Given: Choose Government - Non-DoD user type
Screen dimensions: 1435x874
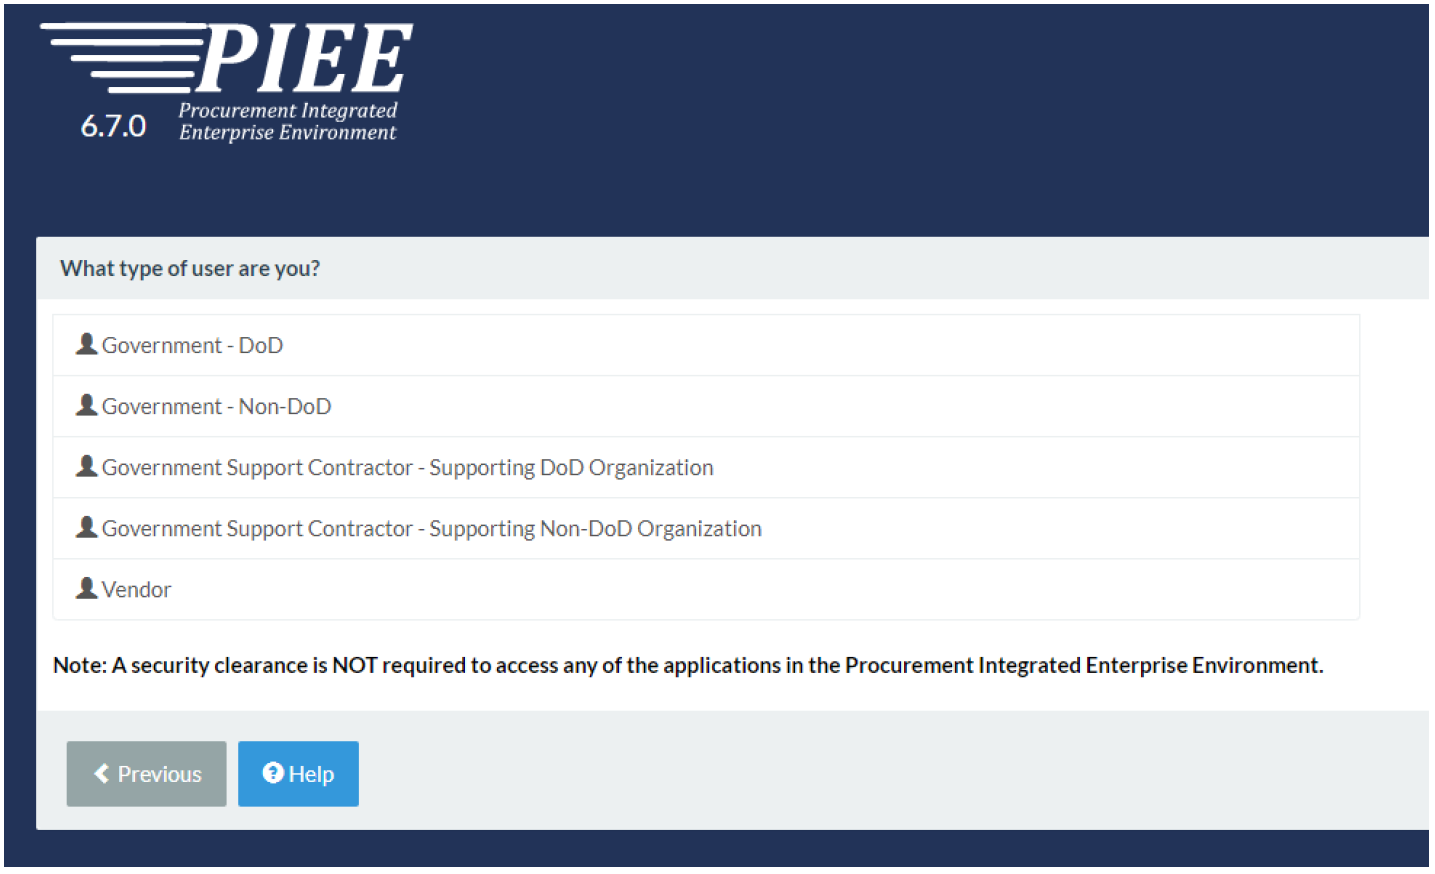Looking at the screenshot, I should [706, 406].
